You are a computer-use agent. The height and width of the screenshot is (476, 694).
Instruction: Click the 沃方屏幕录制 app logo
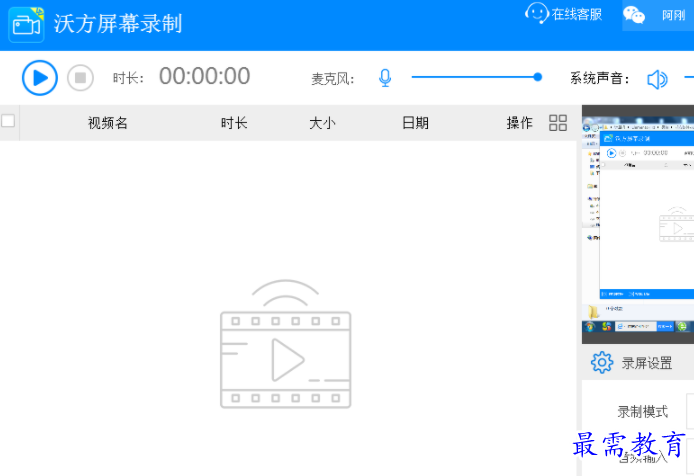26,24
